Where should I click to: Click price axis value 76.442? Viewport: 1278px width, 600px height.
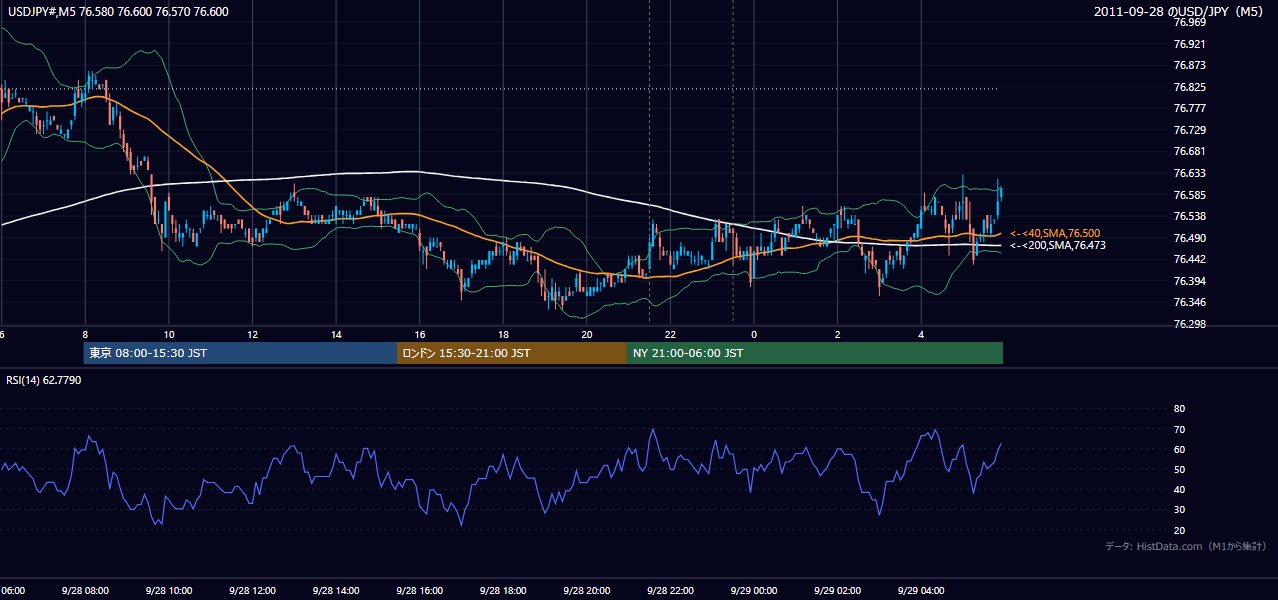[1189, 259]
